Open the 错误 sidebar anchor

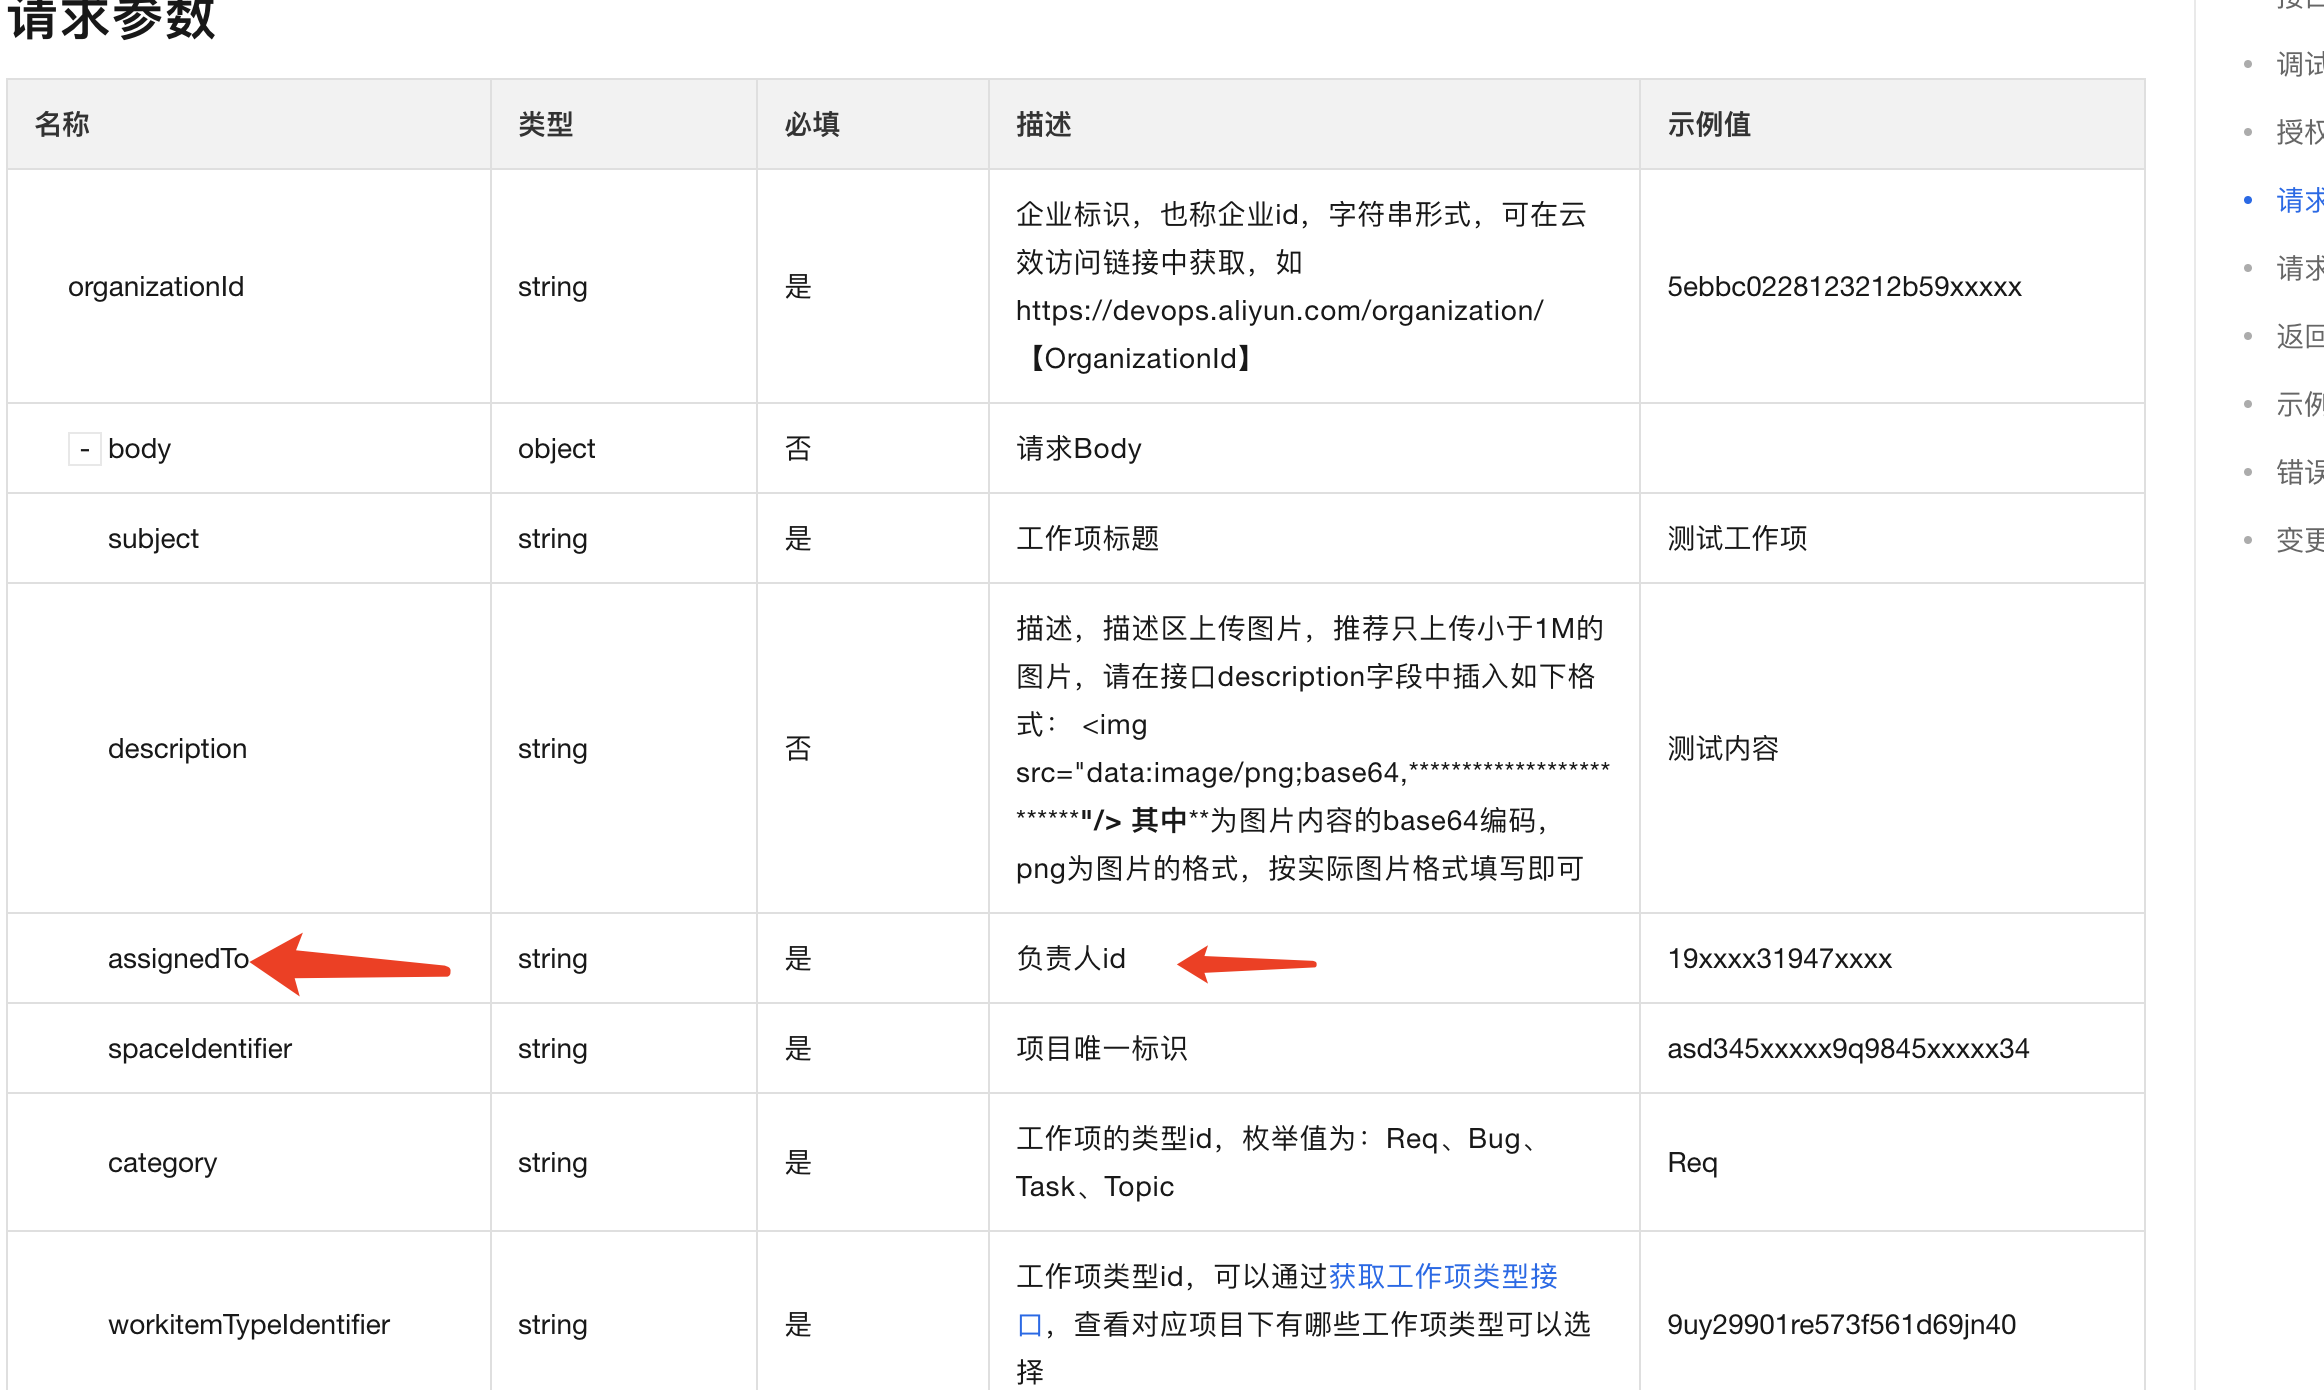tap(2298, 472)
